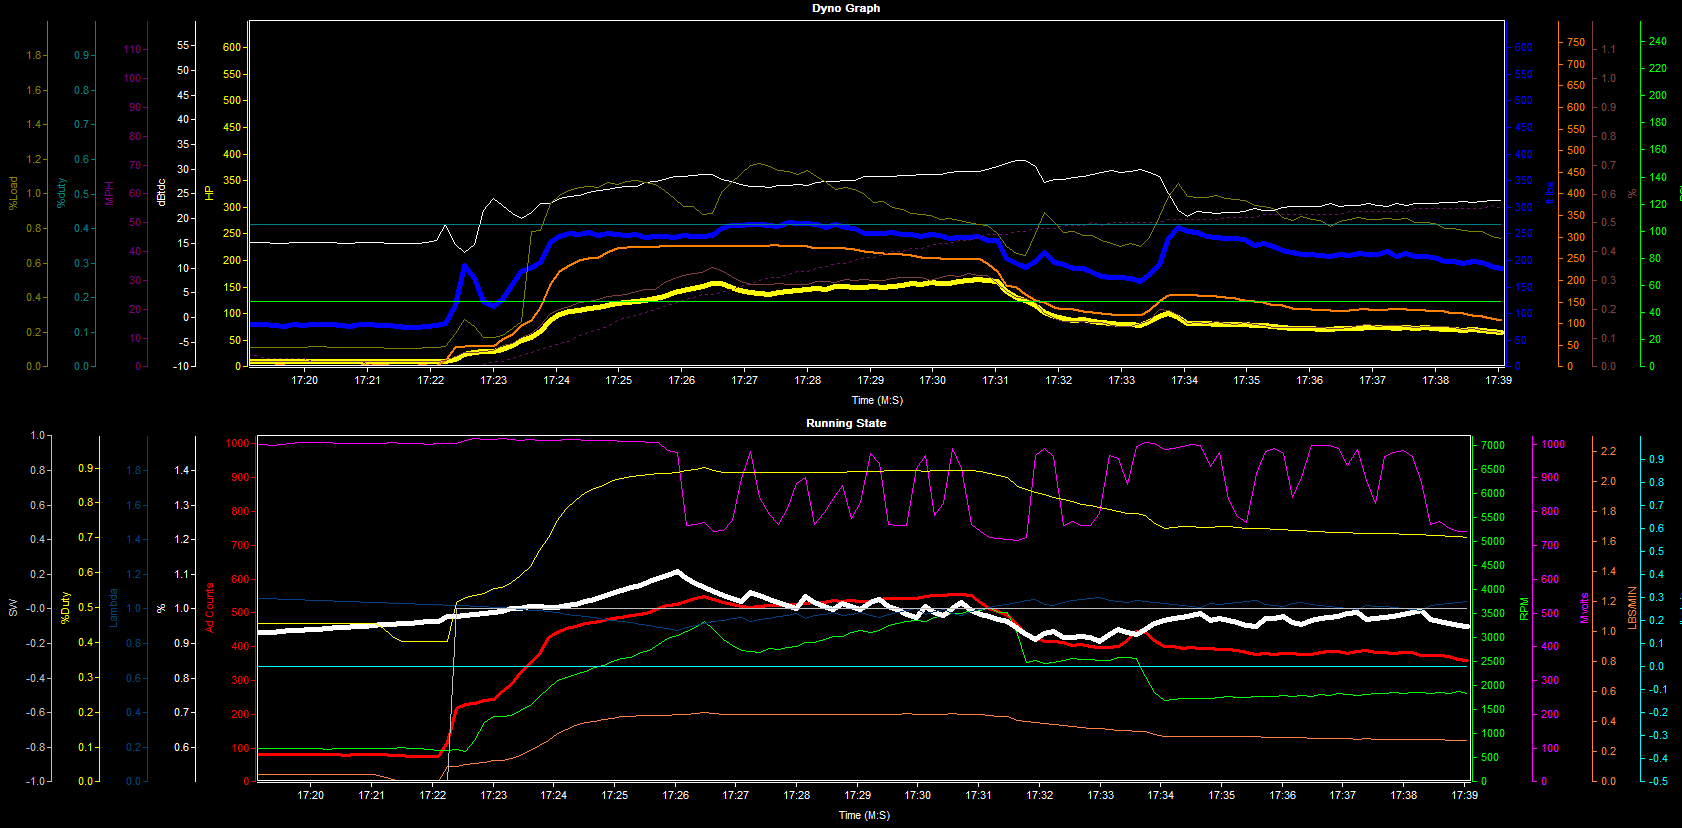Select the dBtdc axis label
Screen dimensions: 1682x828
pos(161,192)
